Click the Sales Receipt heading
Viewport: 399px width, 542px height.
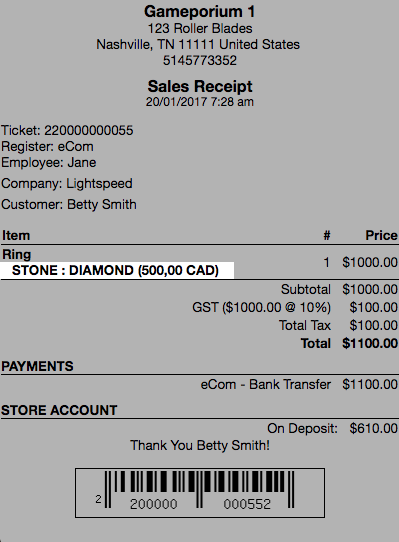click(200, 86)
